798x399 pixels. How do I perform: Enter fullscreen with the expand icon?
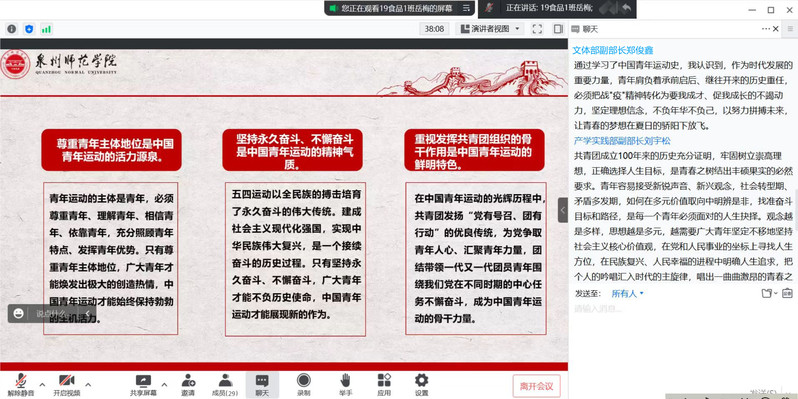[537, 29]
